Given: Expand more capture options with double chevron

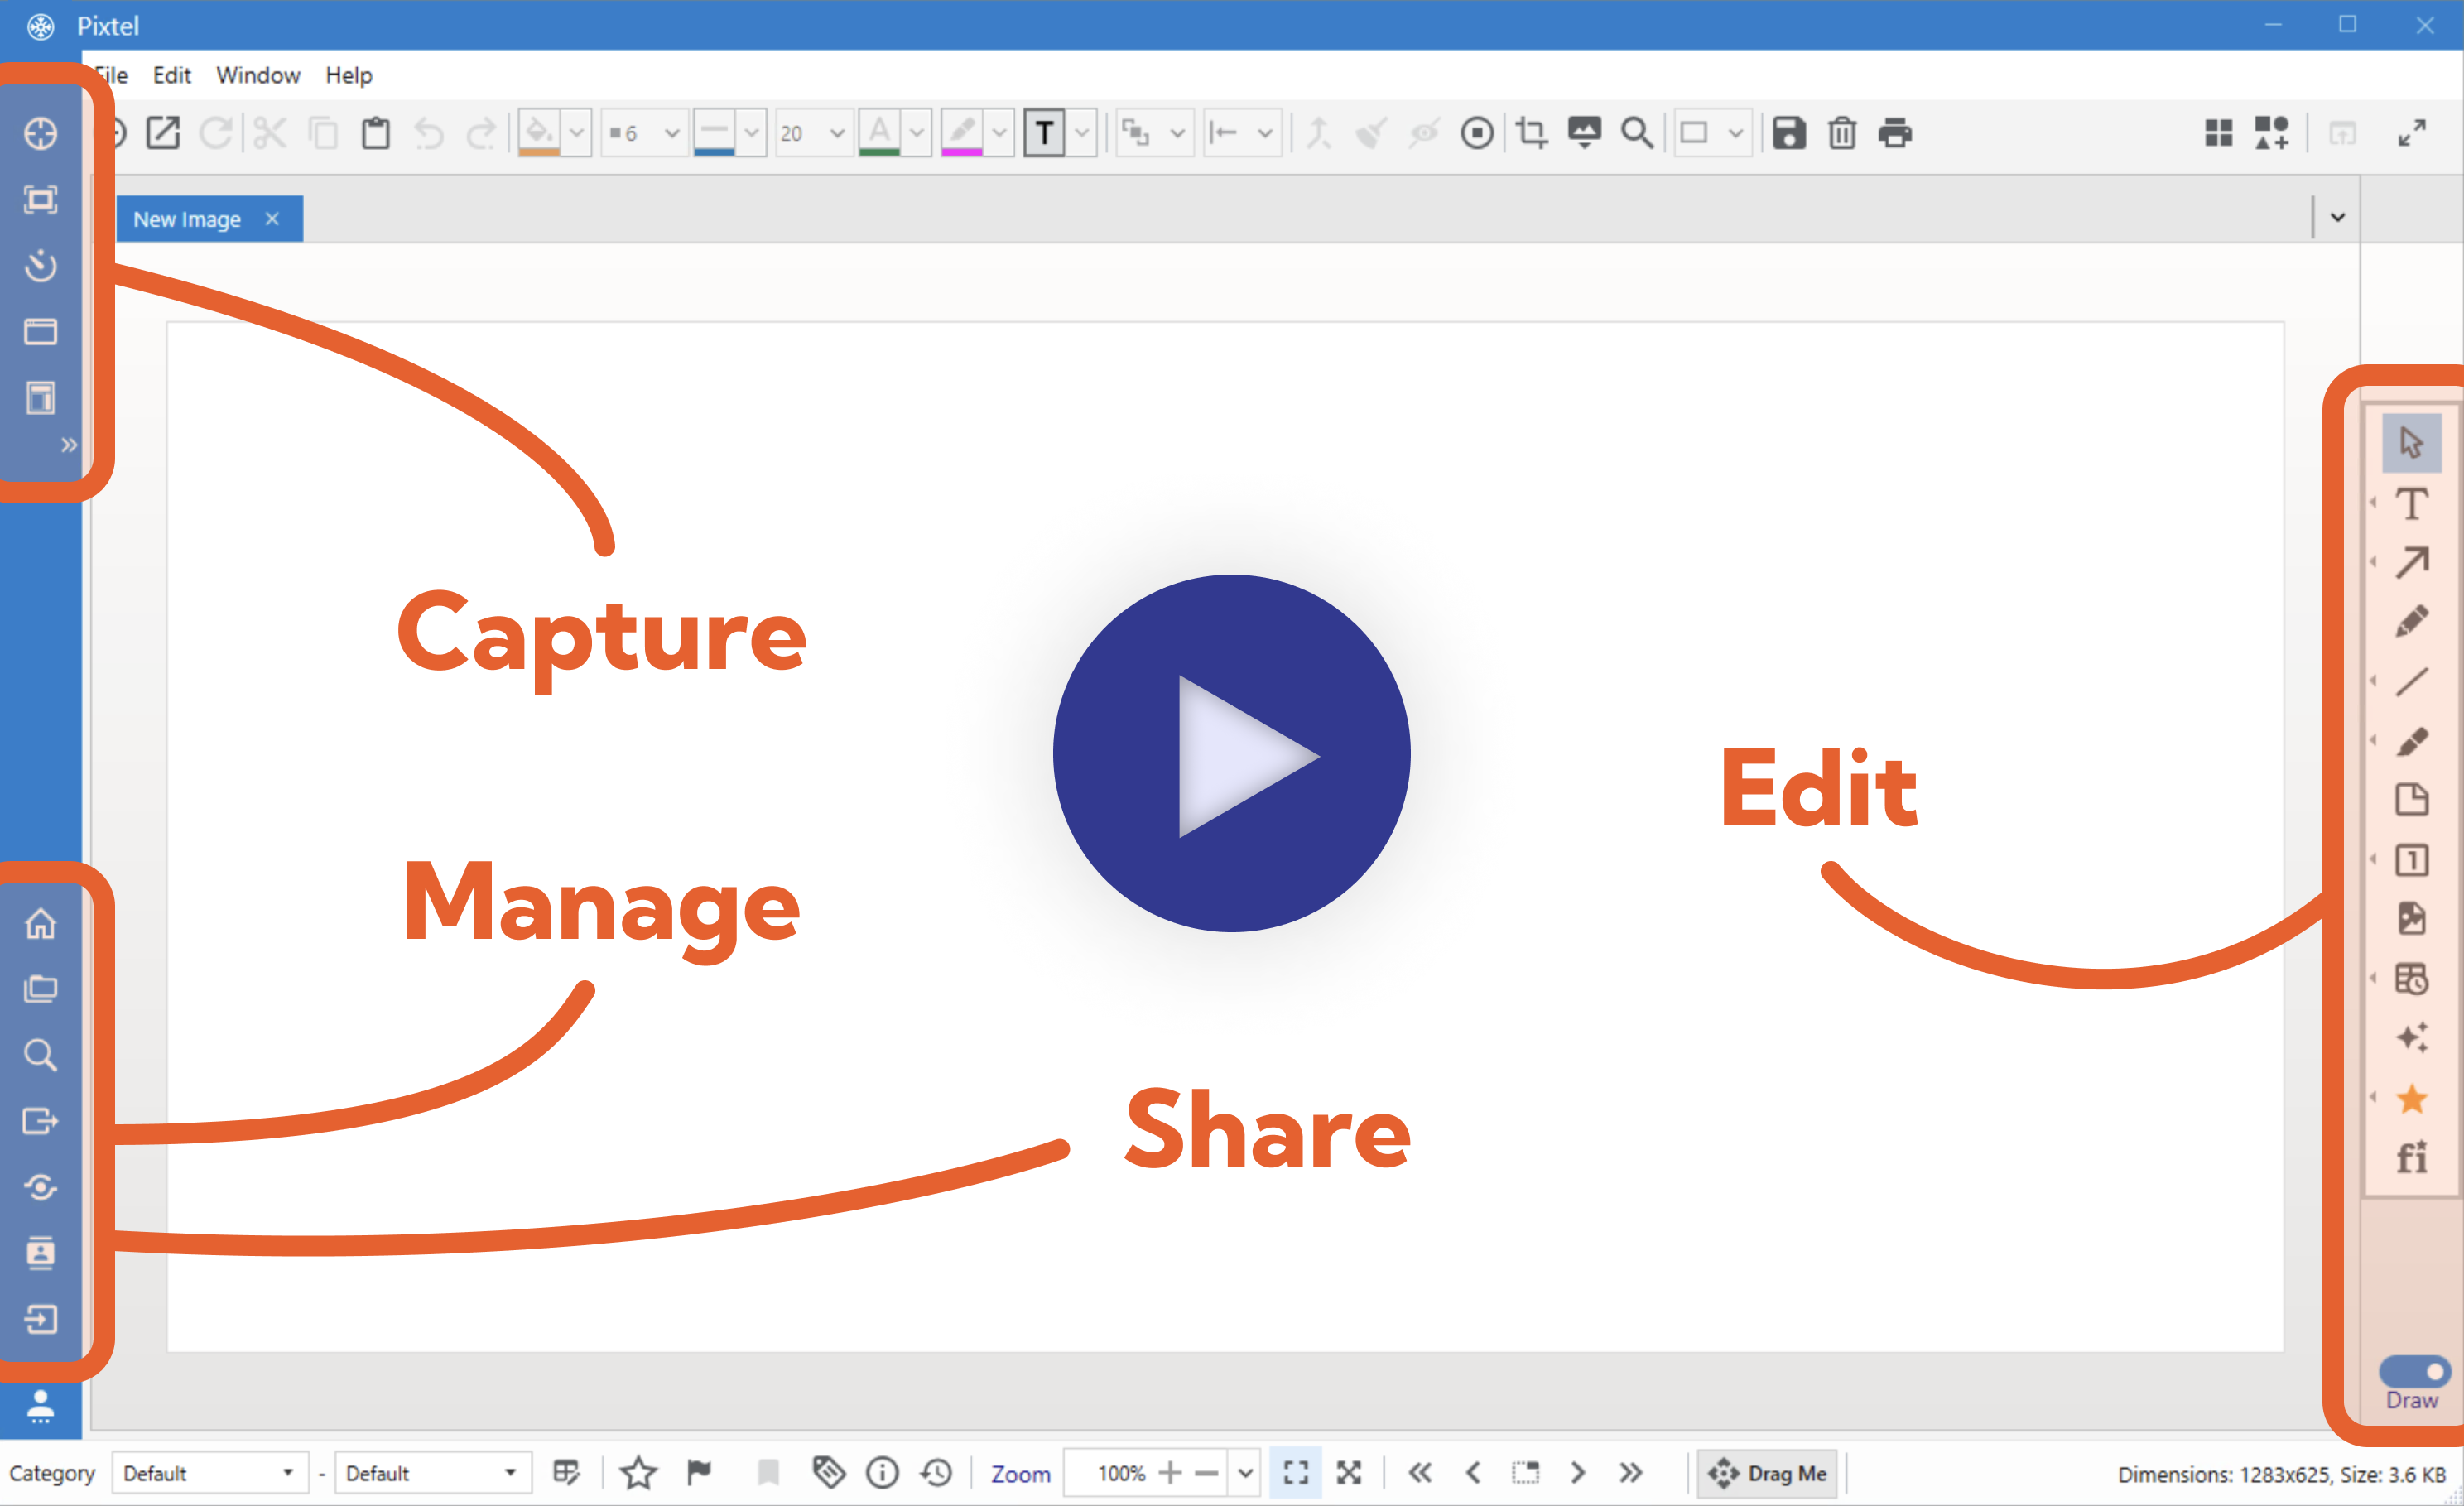Looking at the screenshot, I should pyautogui.click(x=69, y=445).
